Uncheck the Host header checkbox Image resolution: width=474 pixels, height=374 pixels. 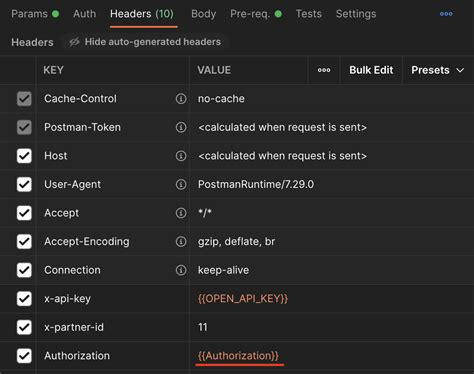coord(24,156)
